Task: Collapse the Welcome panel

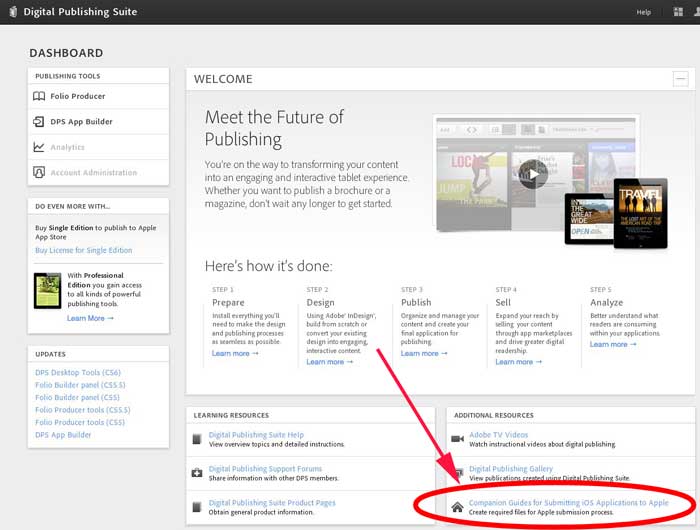Action: coord(681,79)
